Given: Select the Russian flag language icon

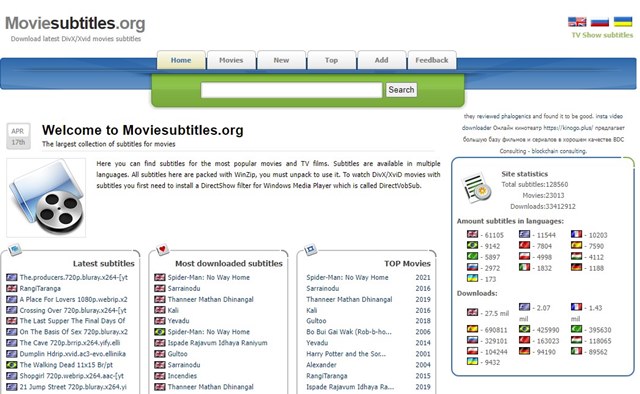Looking at the screenshot, I should (600, 22).
